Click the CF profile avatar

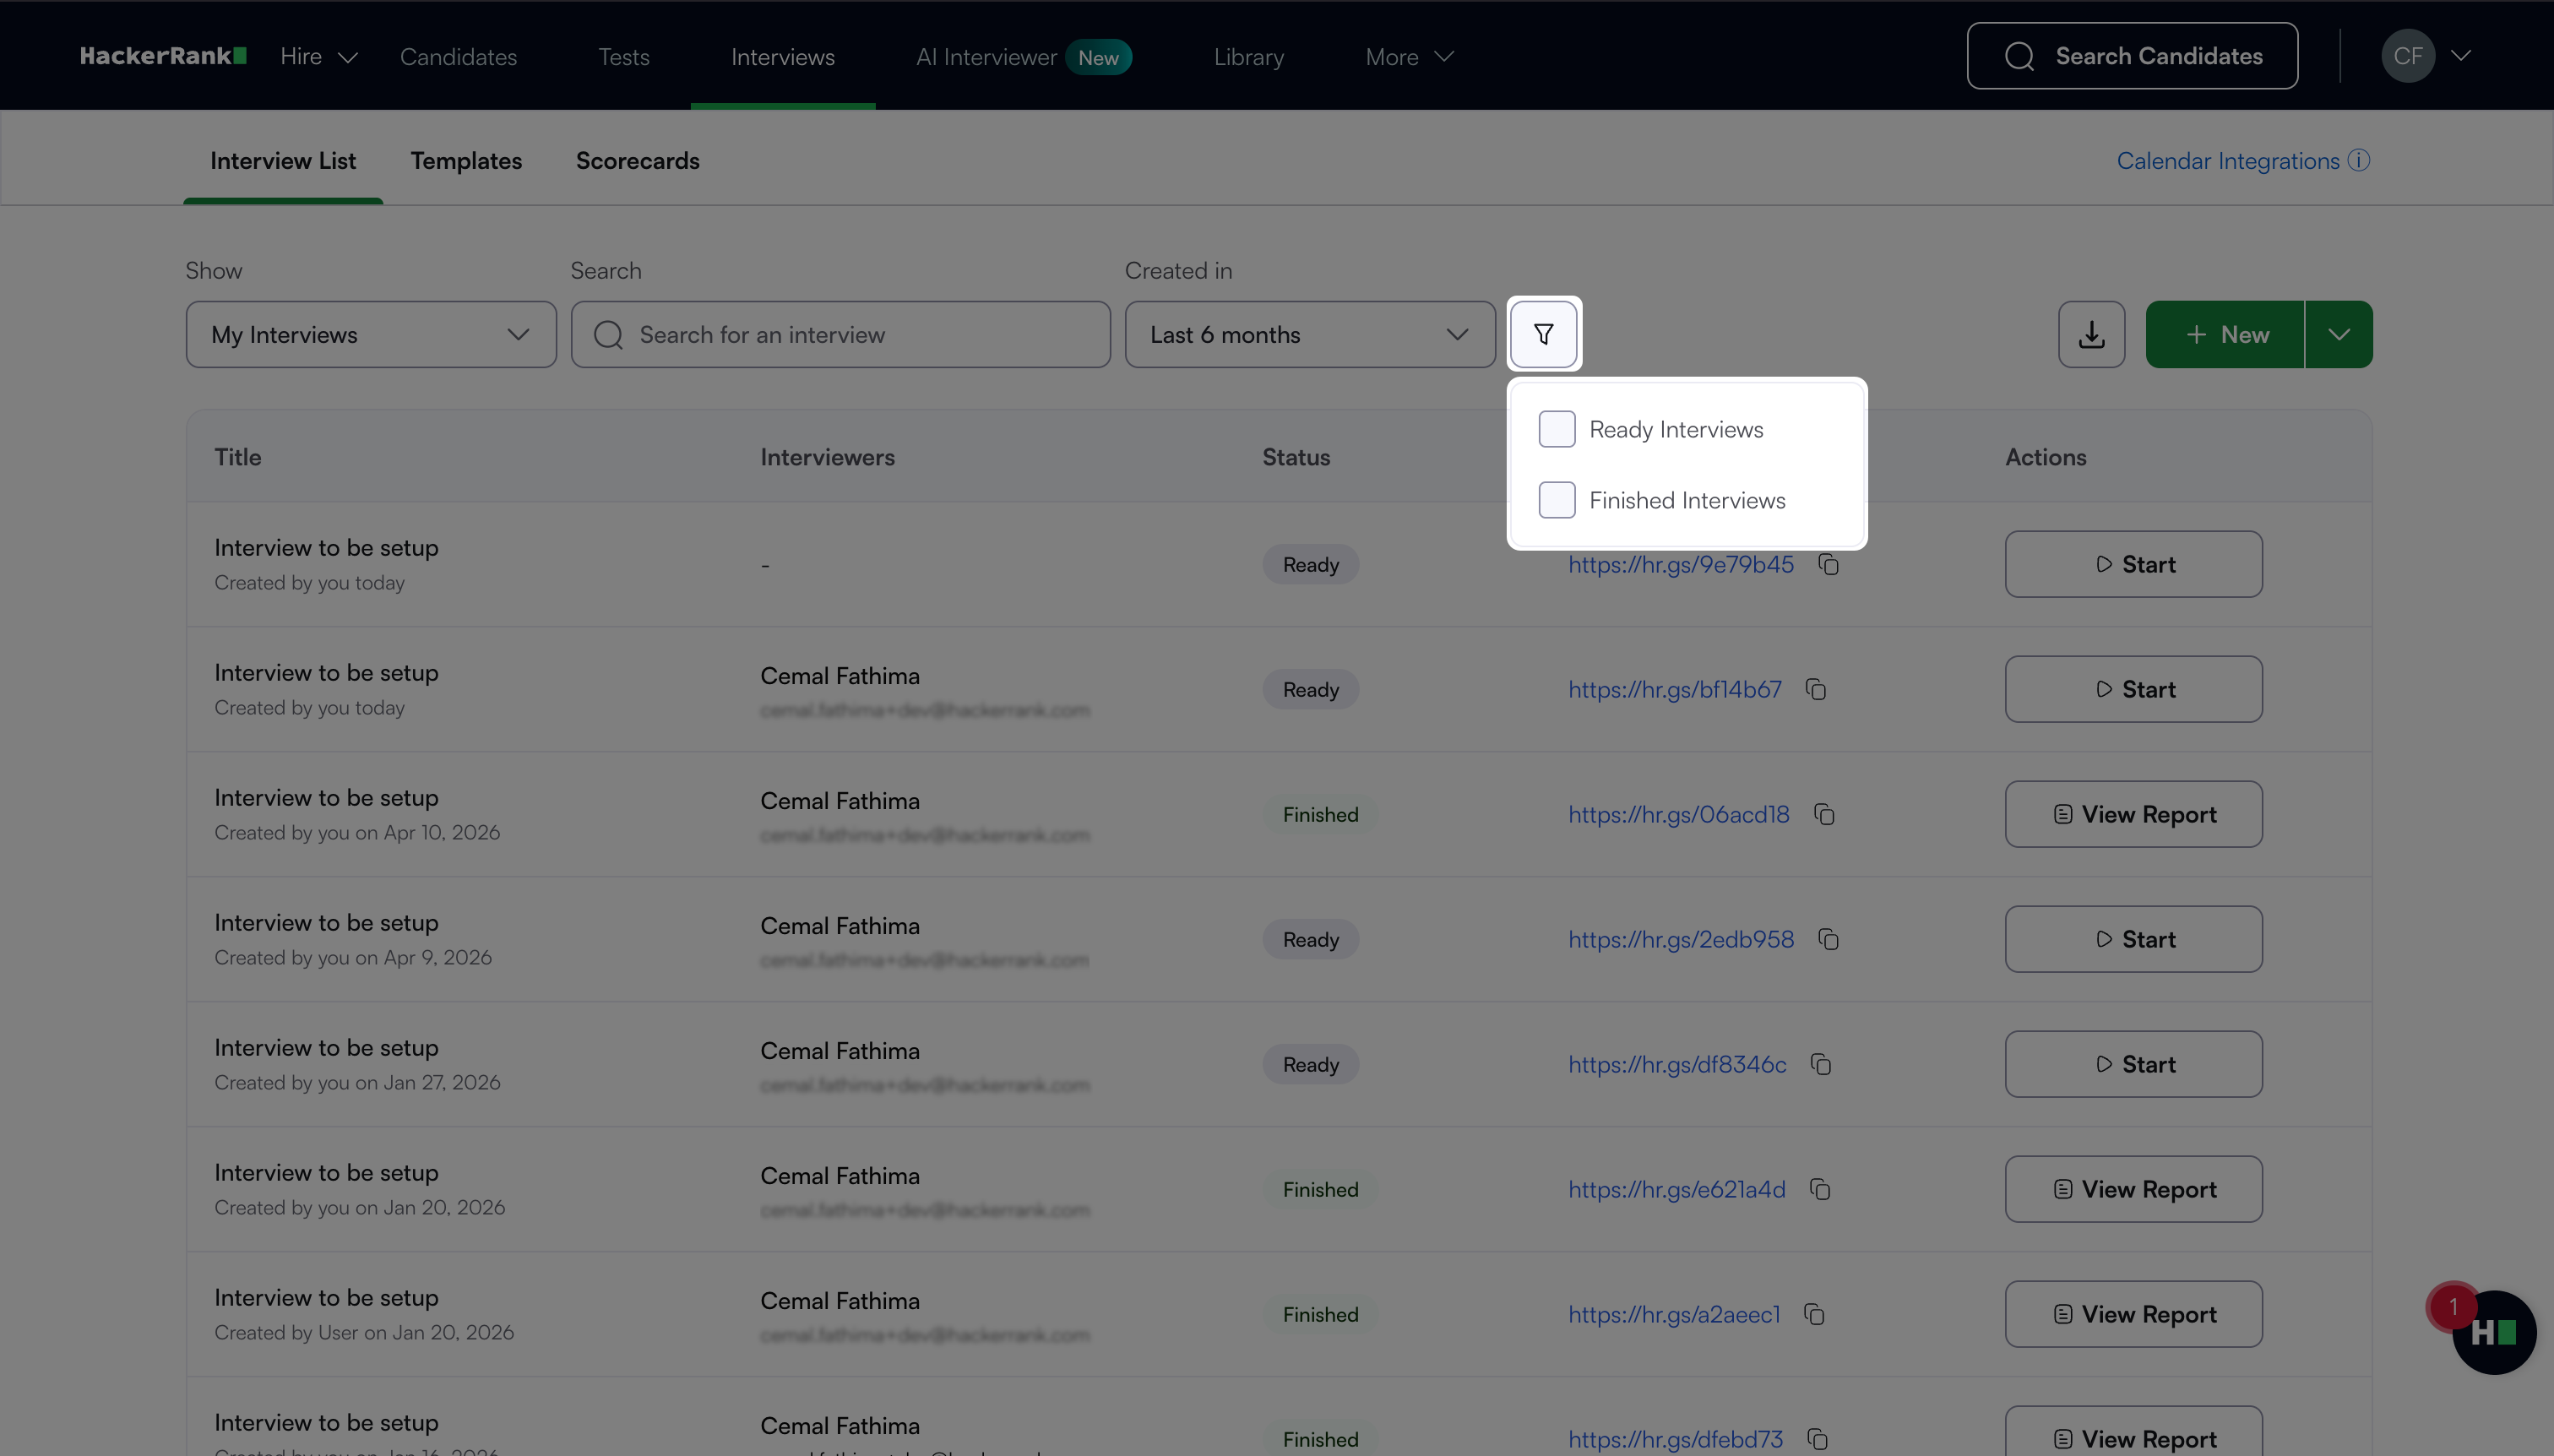pyautogui.click(x=2408, y=56)
